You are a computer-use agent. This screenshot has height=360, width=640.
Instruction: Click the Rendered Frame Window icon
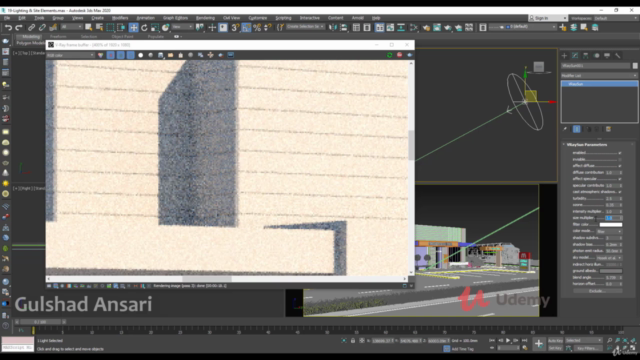[x=437, y=27]
